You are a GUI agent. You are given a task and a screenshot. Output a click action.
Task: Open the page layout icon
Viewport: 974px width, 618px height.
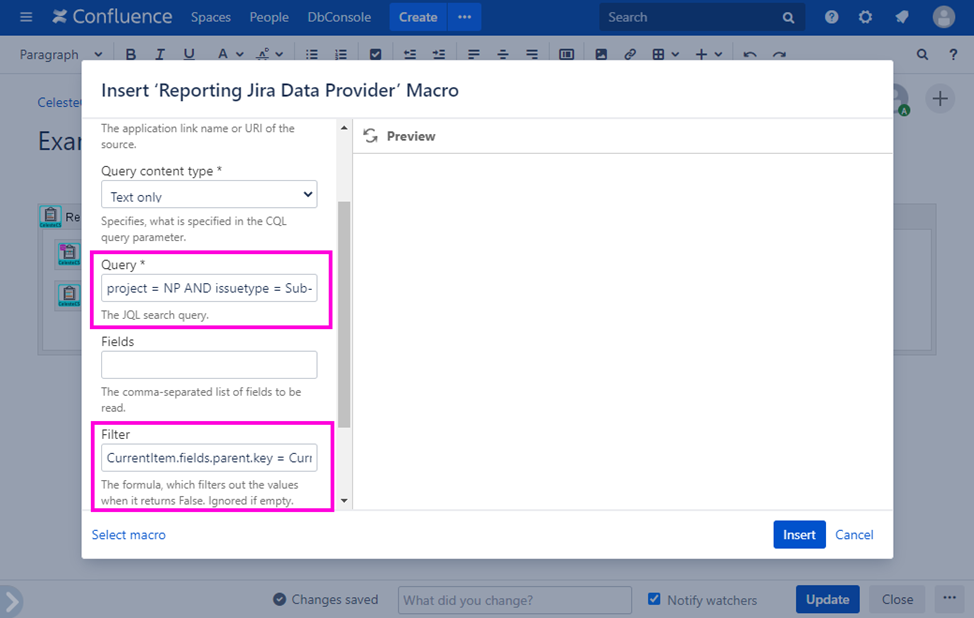tap(567, 55)
